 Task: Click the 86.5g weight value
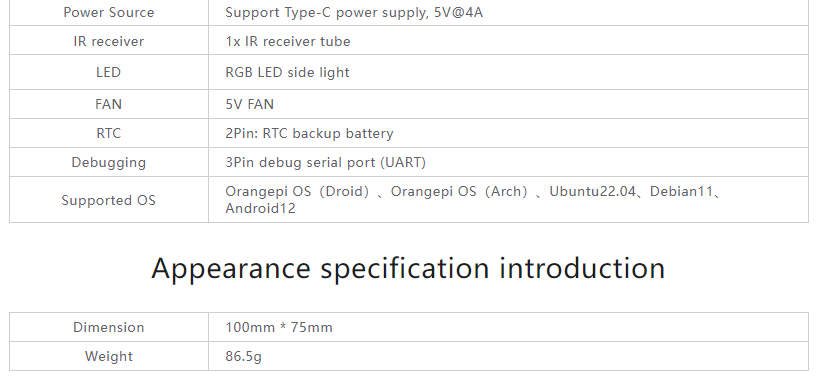pos(244,357)
